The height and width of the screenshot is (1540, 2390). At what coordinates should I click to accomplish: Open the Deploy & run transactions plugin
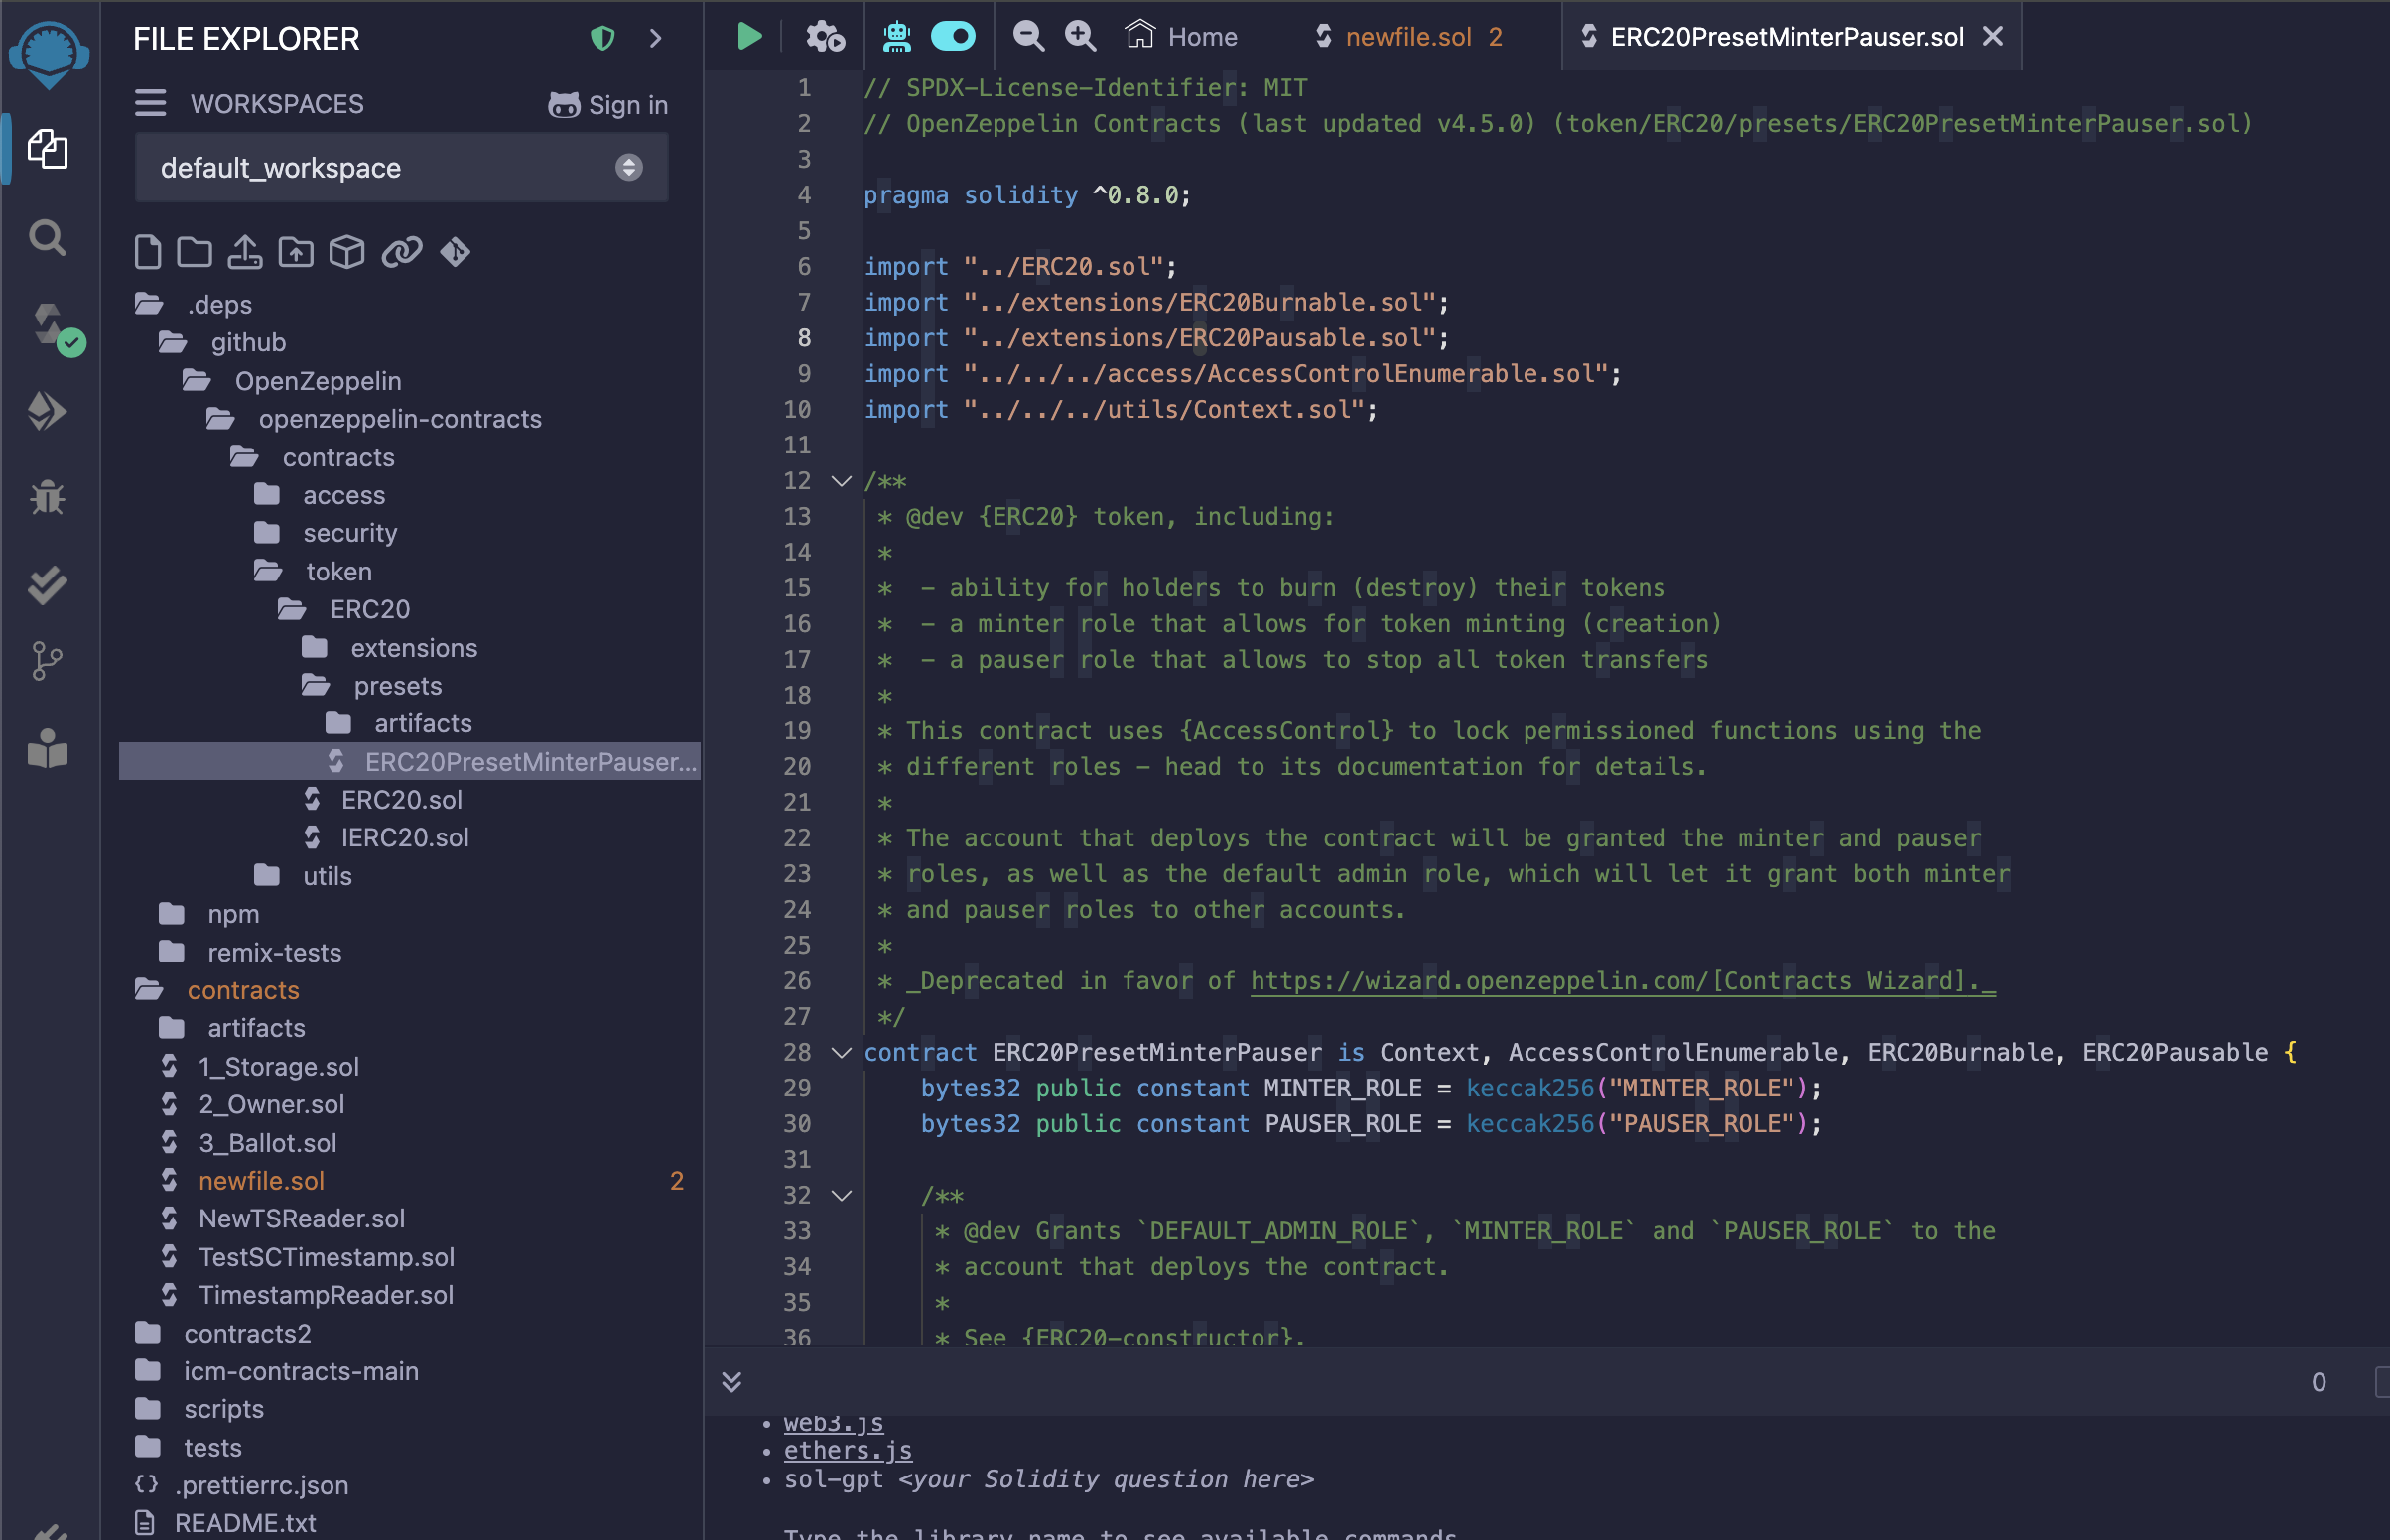click(47, 411)
